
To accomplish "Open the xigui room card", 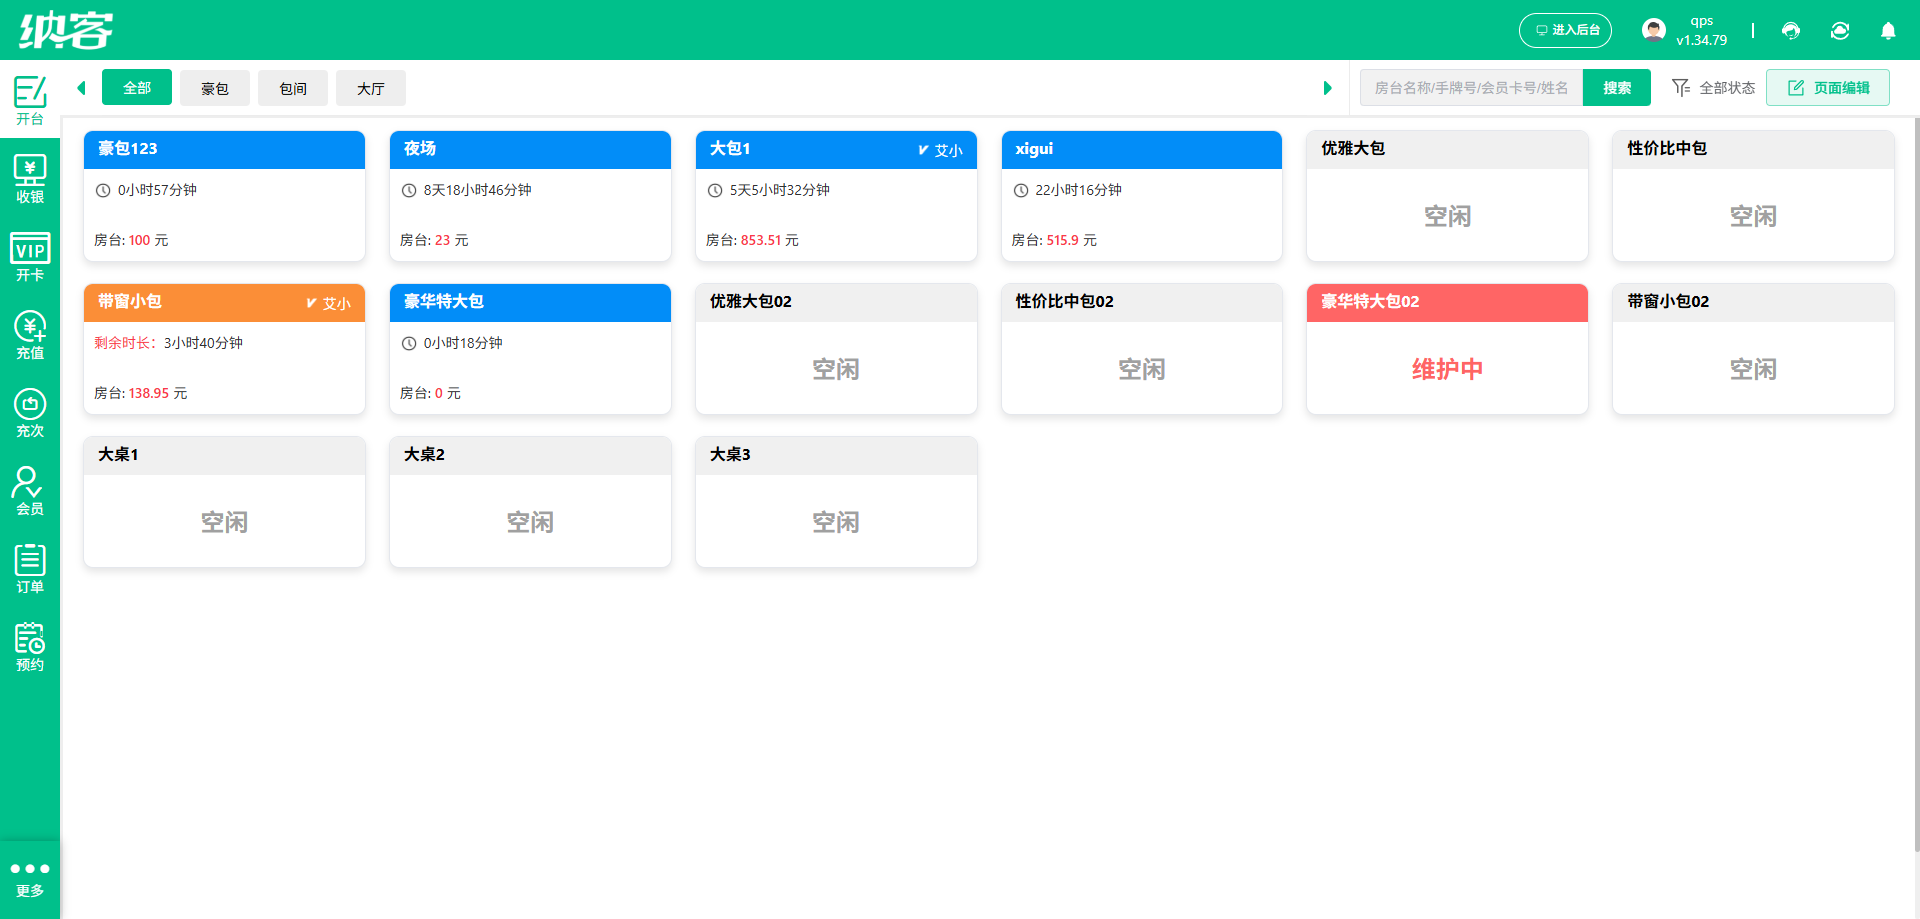I will pyautogui.click(x=1142, y=196).
